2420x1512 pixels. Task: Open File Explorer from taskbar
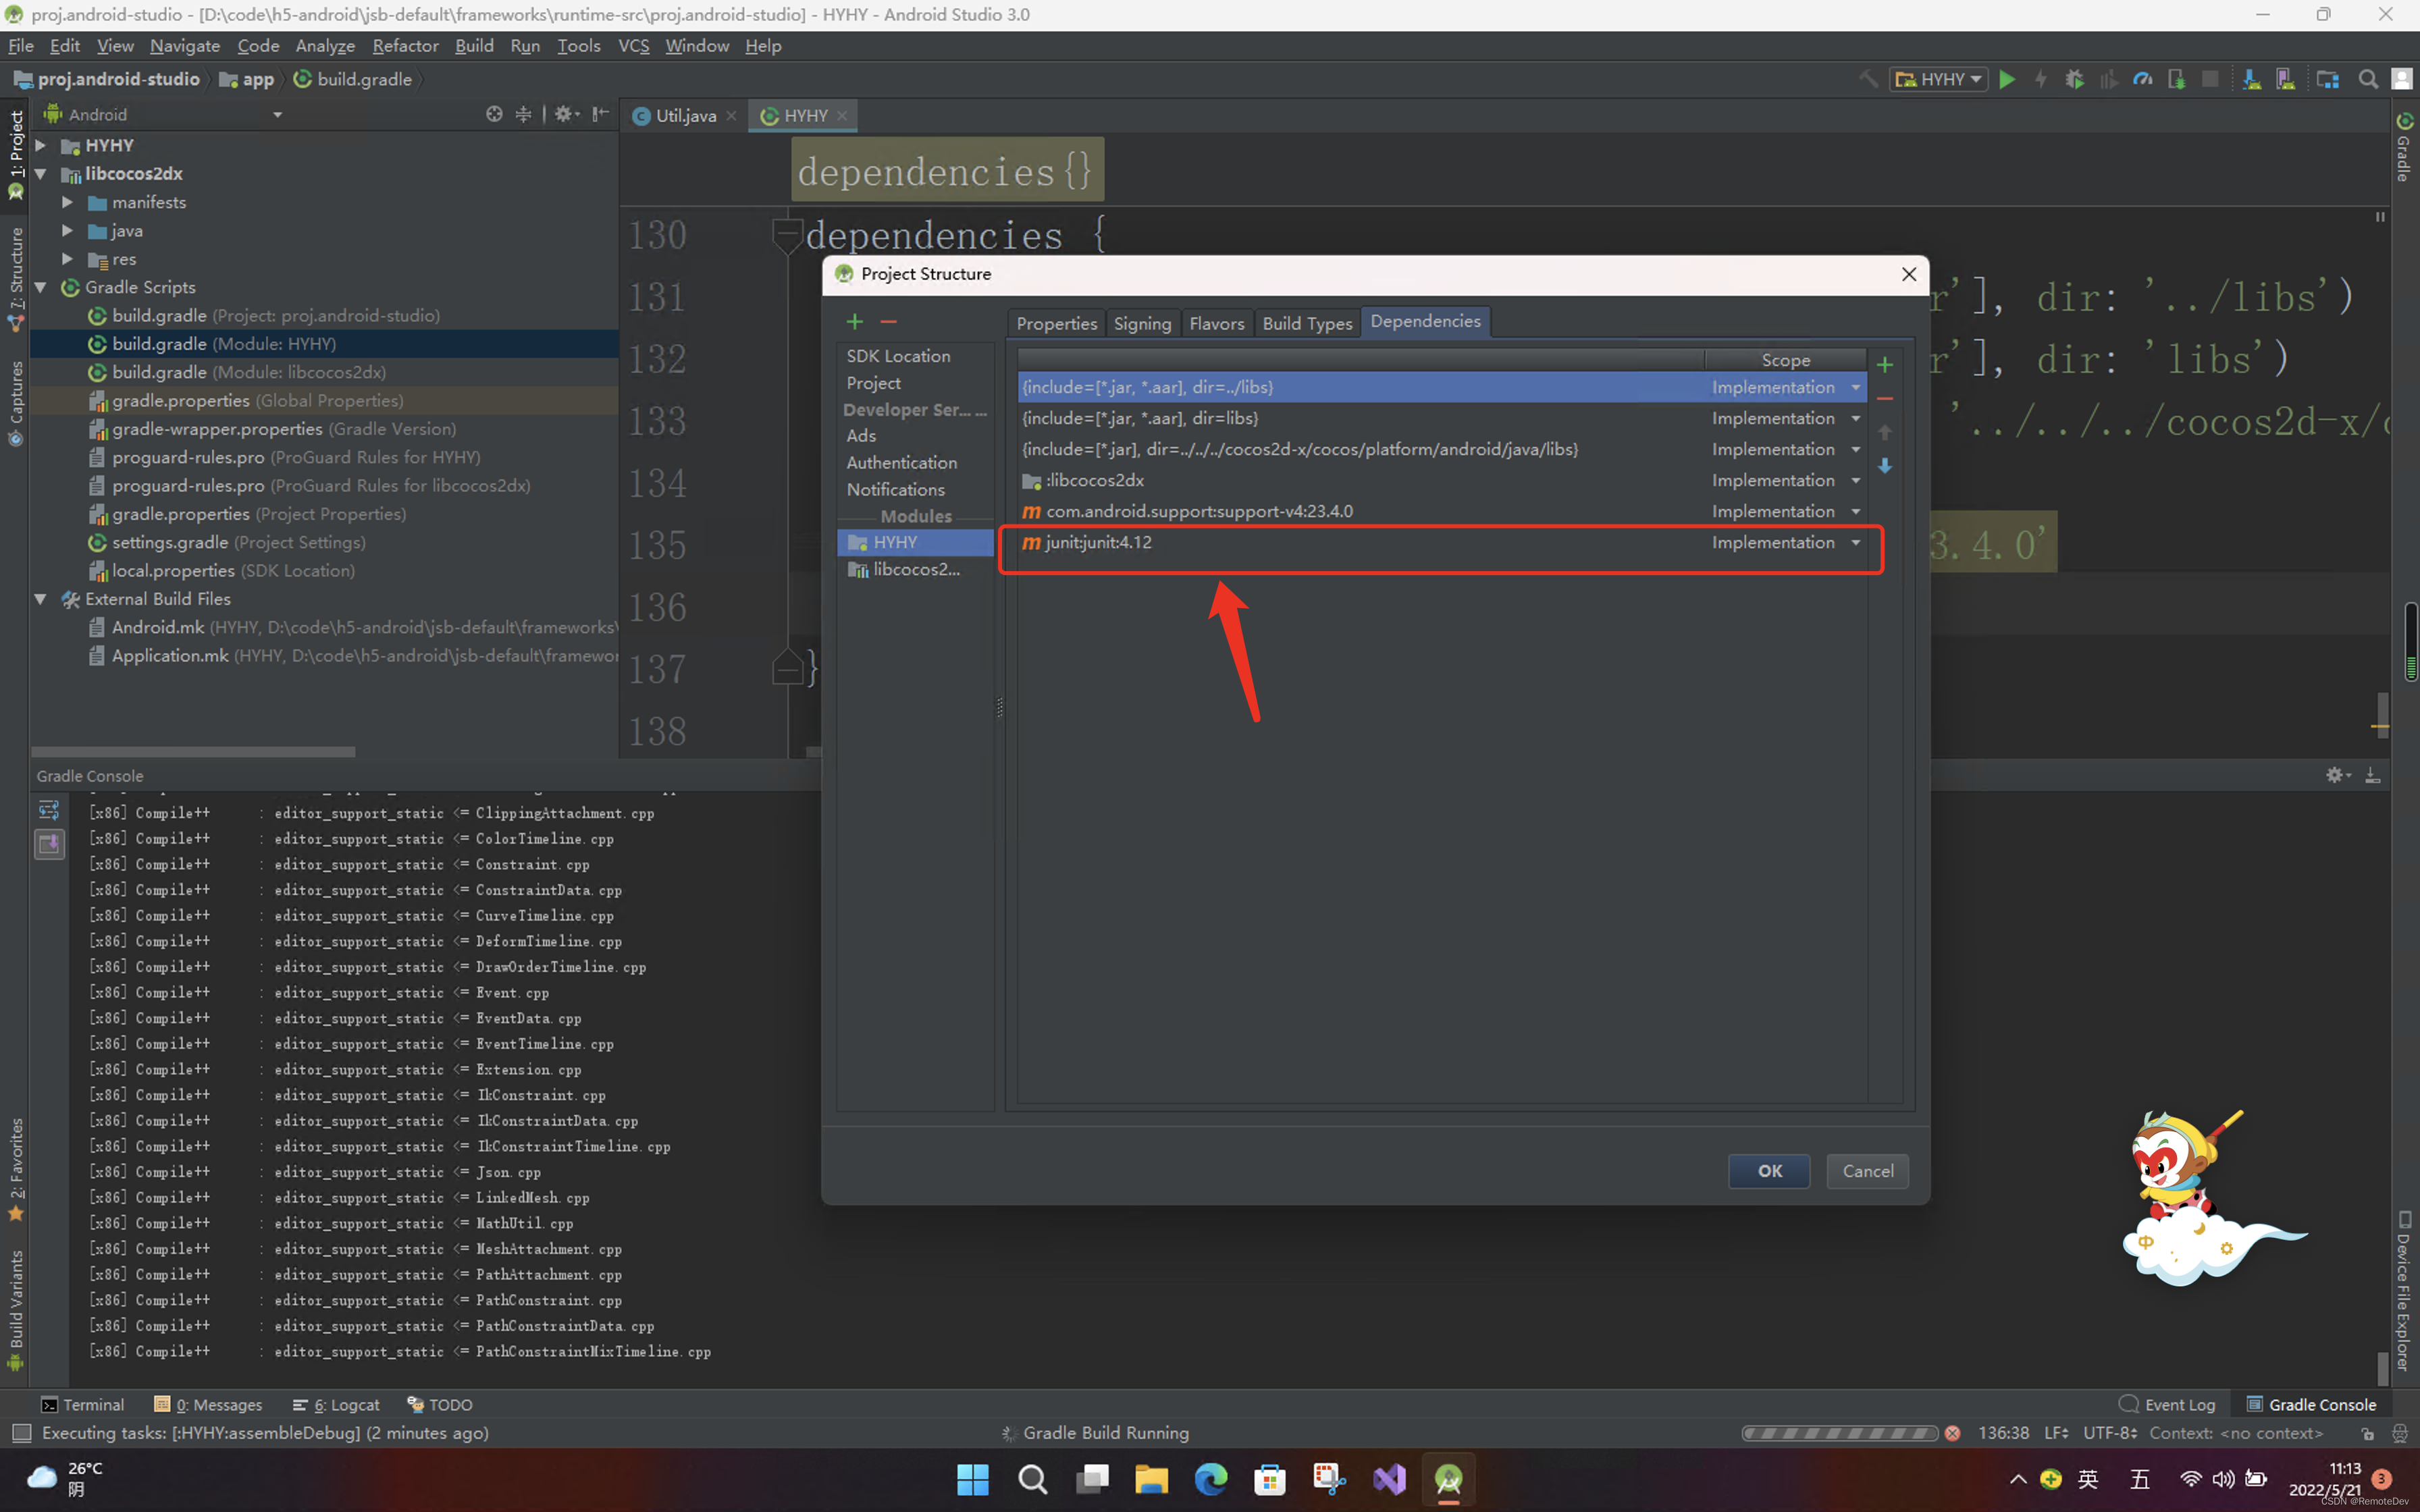1151,1479
